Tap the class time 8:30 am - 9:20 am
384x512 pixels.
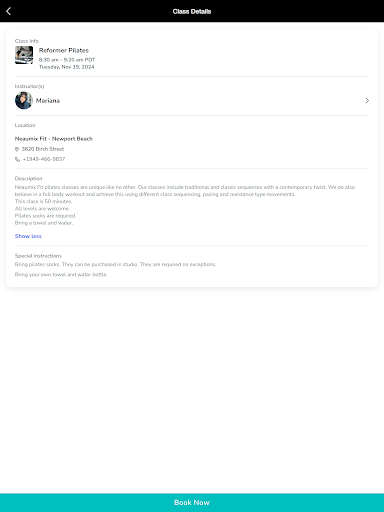67,60
